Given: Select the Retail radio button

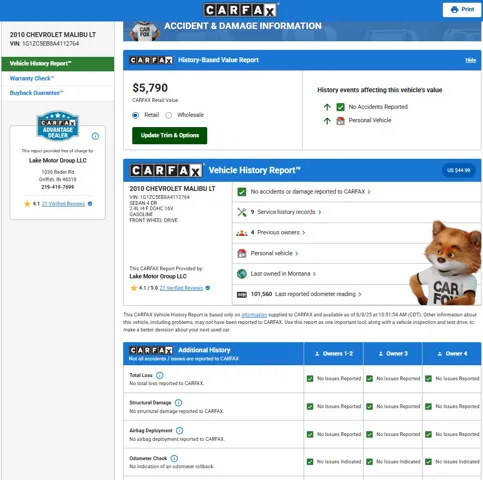Looking at the screenshot, I should click(135, 115).
